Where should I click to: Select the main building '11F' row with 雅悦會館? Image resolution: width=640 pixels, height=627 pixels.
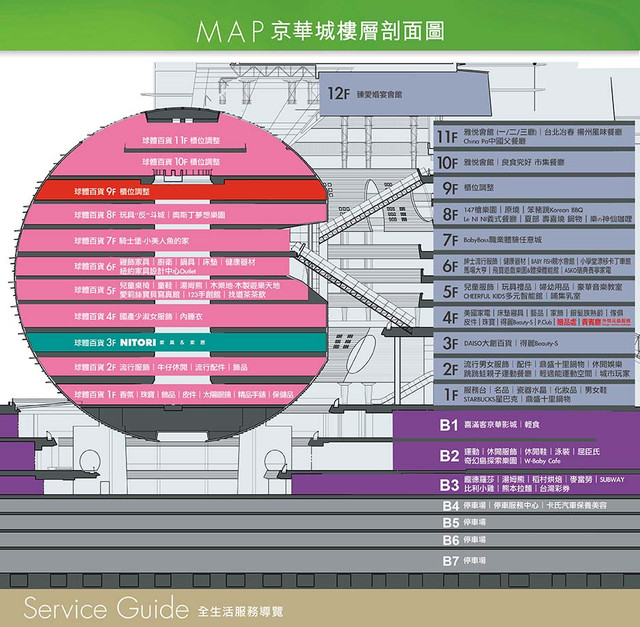click(534, 137)
